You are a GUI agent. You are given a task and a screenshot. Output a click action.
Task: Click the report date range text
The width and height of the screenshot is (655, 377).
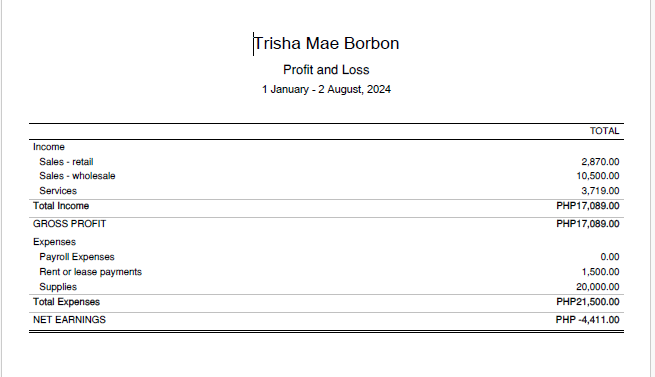click(x=326, y=89)
